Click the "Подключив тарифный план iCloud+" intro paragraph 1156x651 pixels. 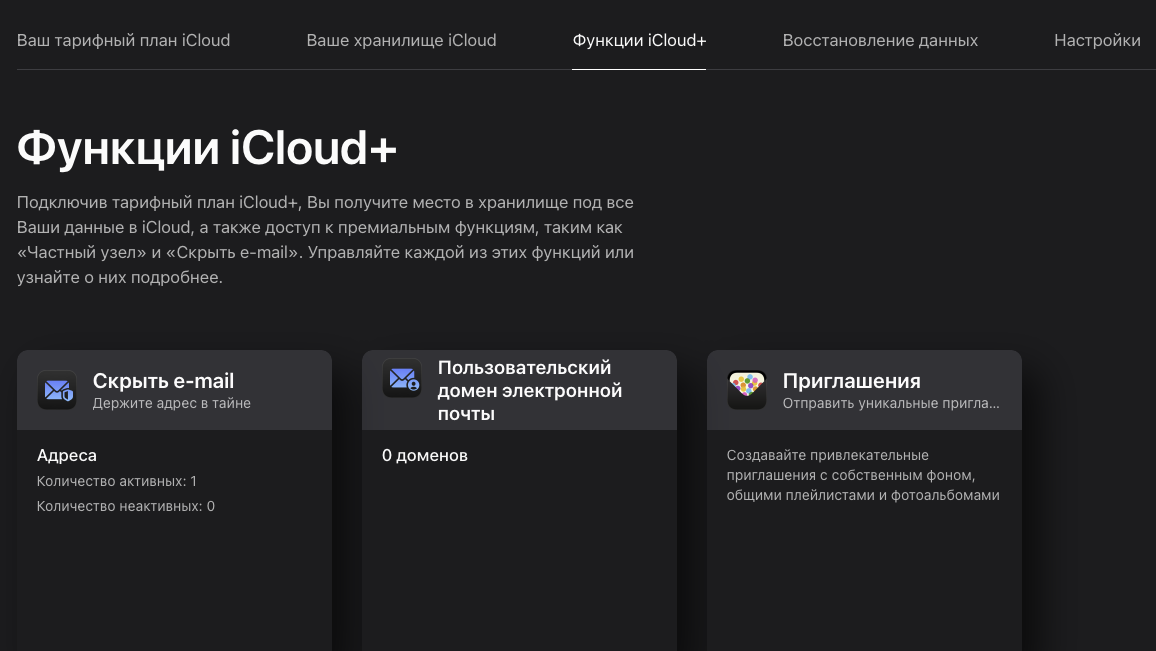coord(325,240)
